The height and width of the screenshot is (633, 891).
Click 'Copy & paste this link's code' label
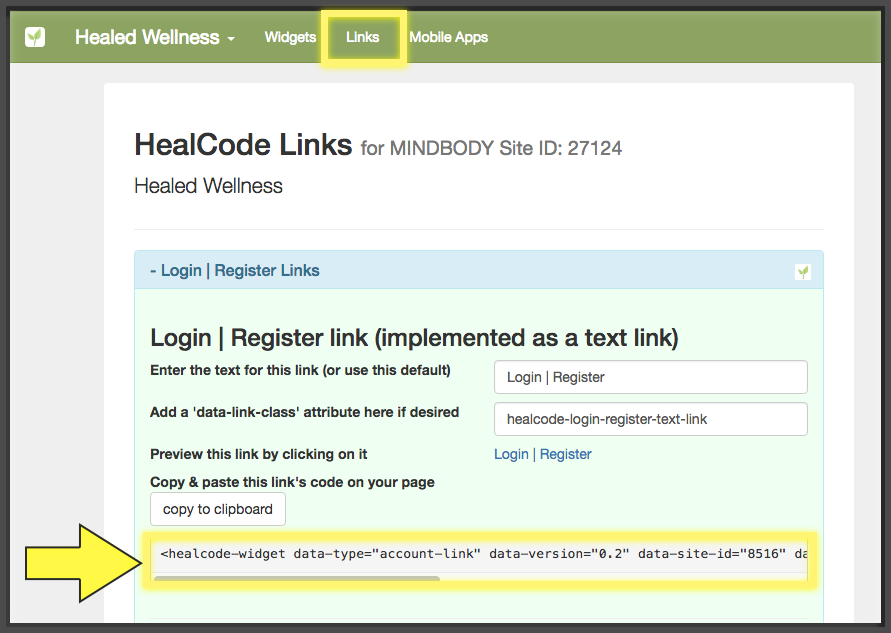[x=292, y=482]
